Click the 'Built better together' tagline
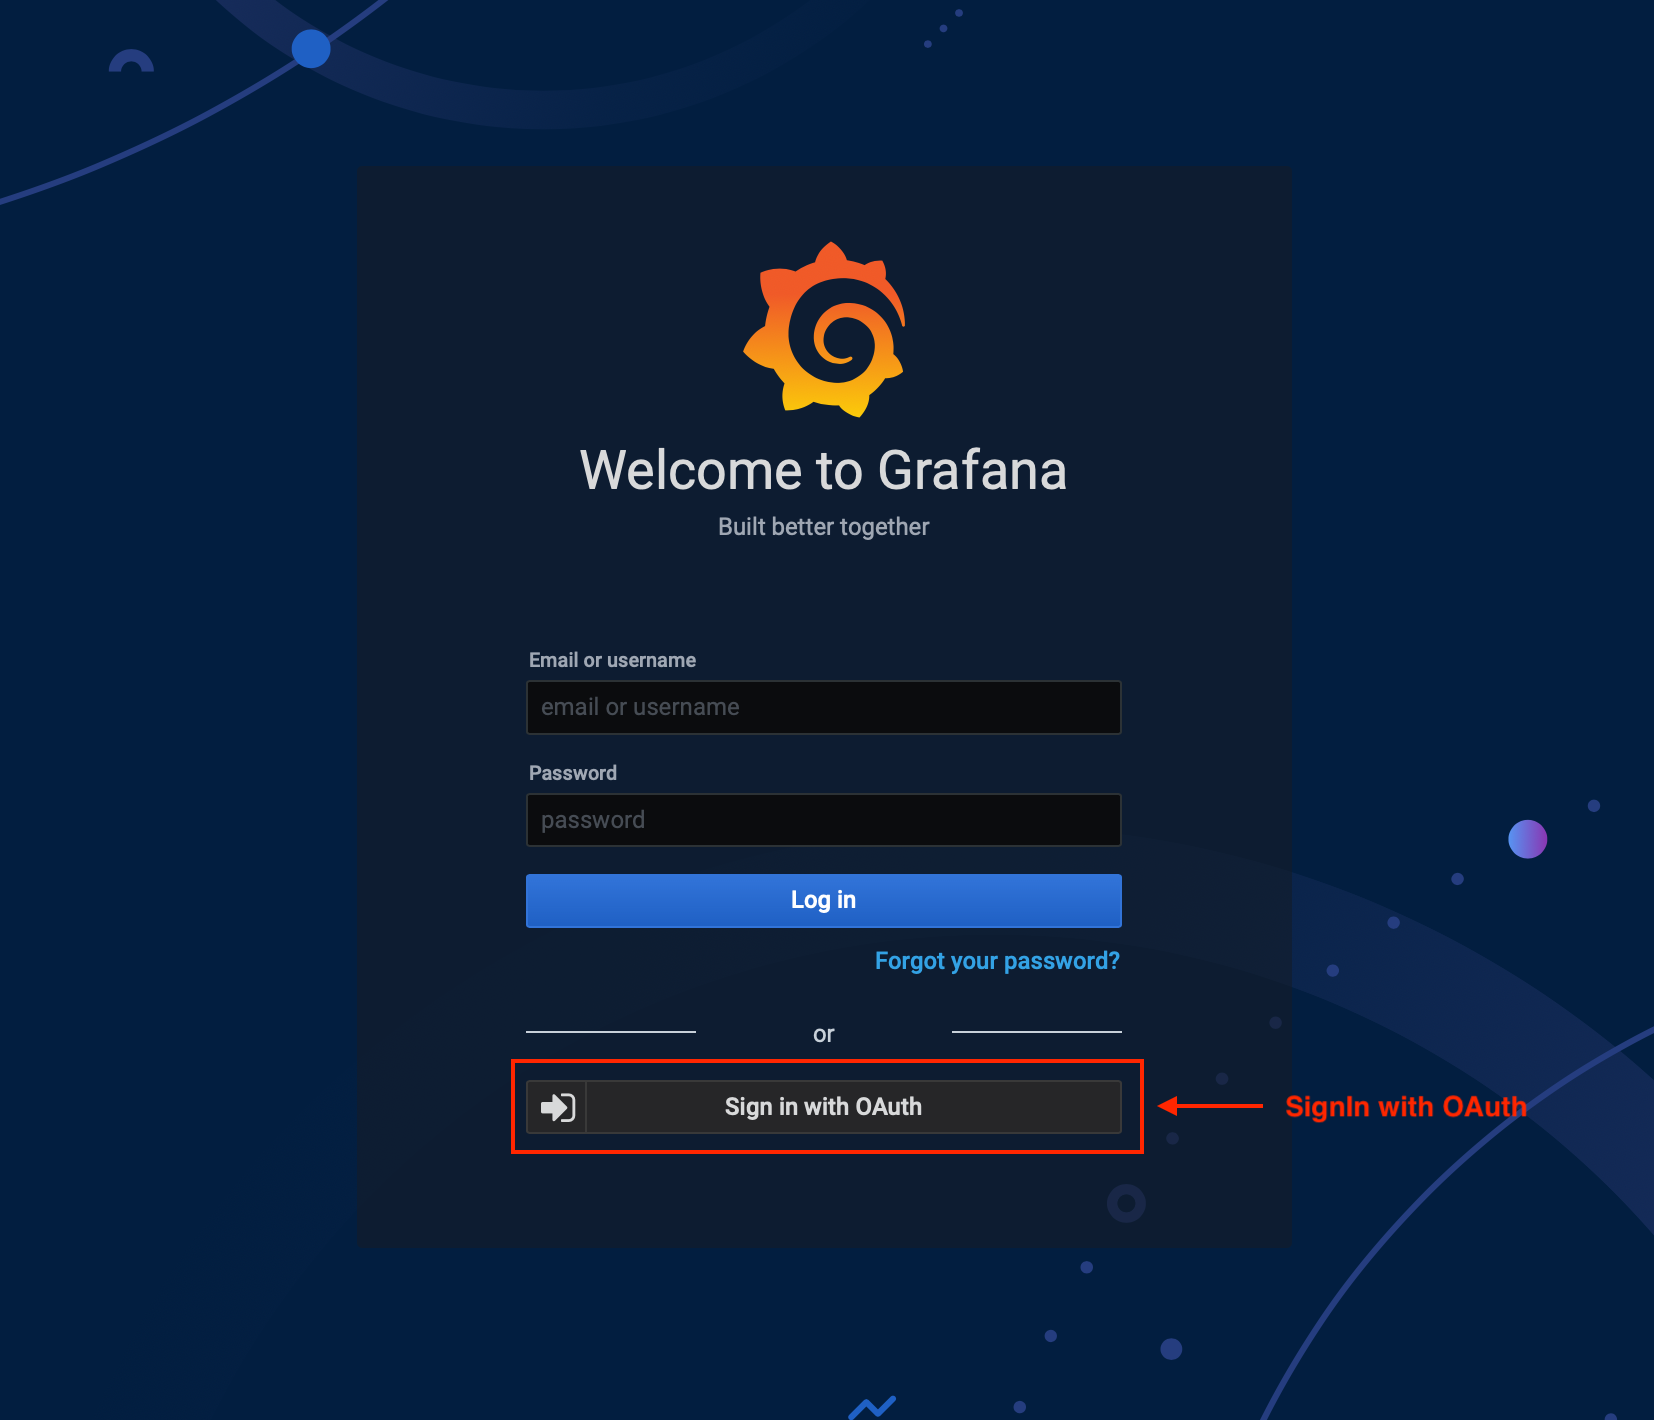Screen dimensions: 1654x1420 click(824, 527)
